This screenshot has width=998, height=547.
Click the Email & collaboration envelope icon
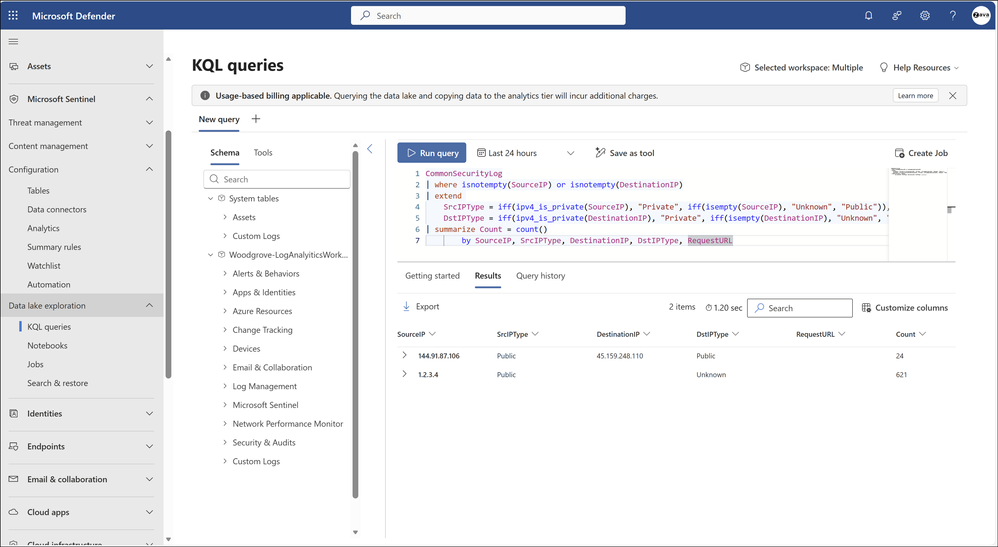point(14,479)
